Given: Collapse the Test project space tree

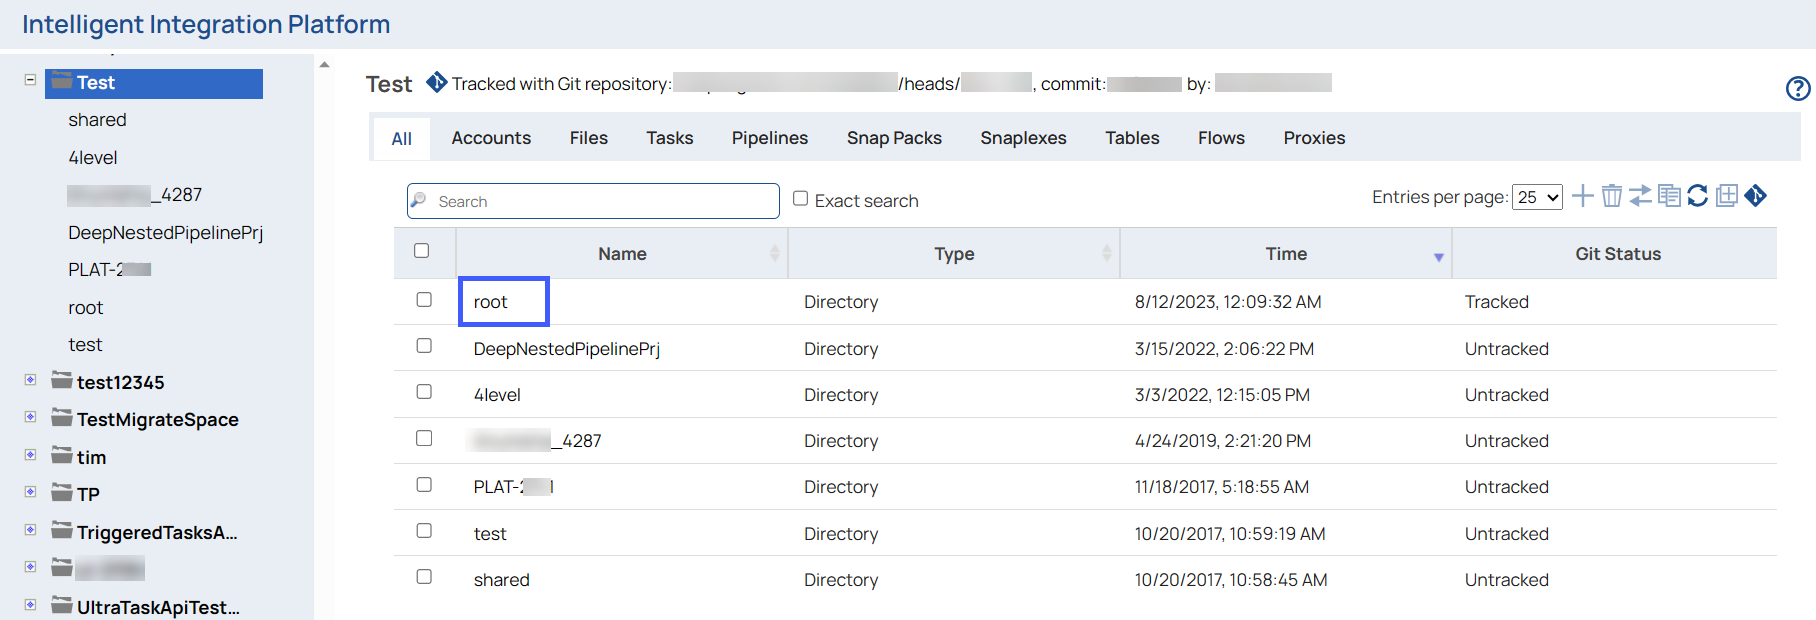Looking at the screenshot, I should 30,80.
